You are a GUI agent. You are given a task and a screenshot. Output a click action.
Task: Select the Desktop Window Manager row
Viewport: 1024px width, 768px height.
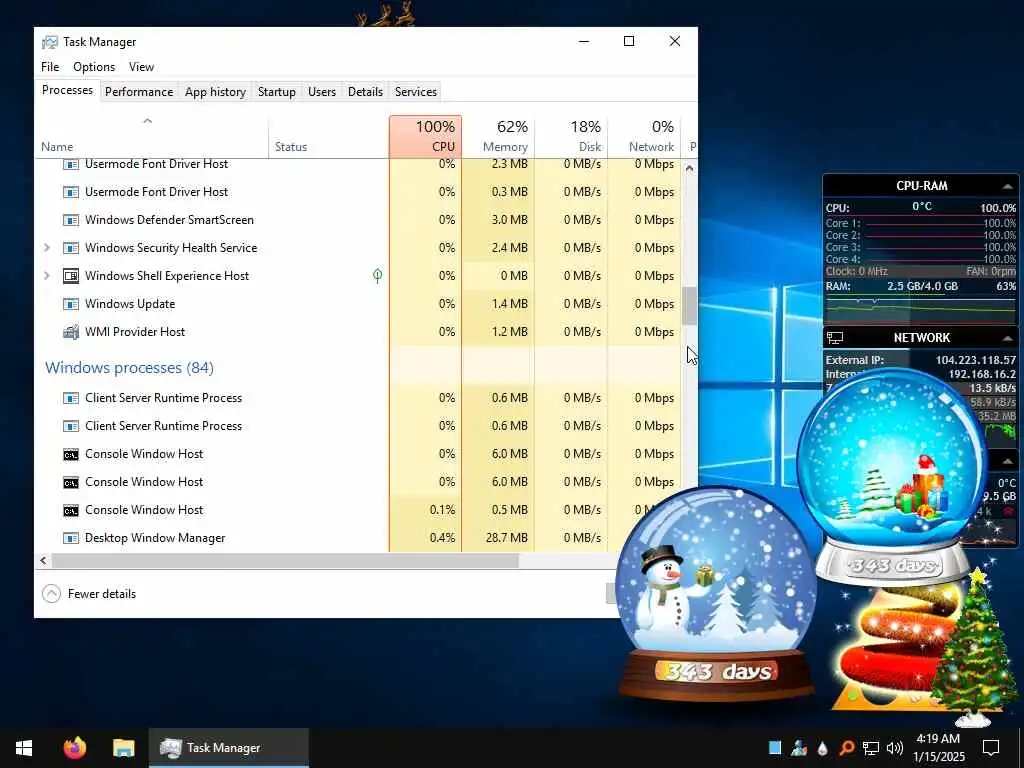[x=327, y=538]
